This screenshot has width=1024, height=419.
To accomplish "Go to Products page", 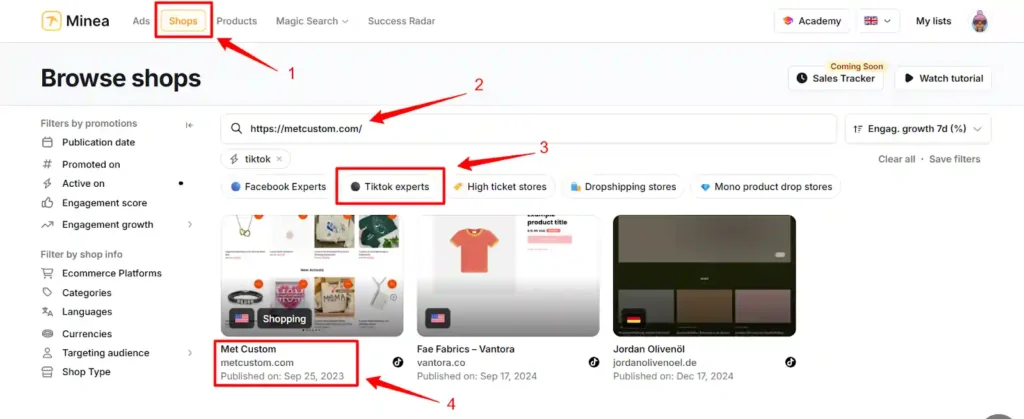I will point(236,21).
